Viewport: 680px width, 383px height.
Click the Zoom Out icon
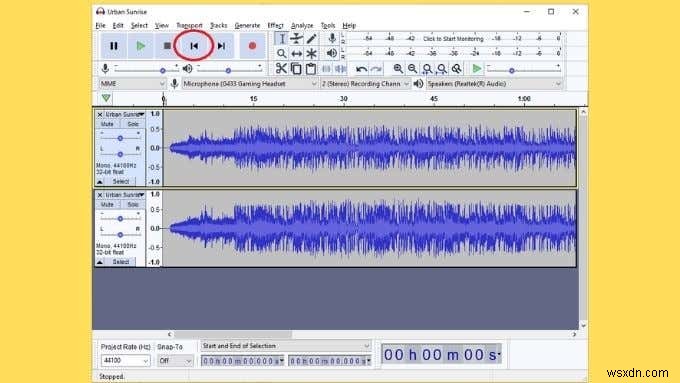coord(412,69)
